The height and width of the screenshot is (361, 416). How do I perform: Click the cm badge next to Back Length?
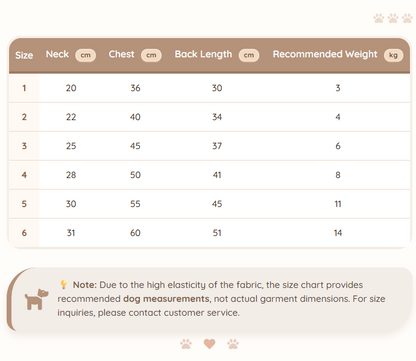point(249,55)
